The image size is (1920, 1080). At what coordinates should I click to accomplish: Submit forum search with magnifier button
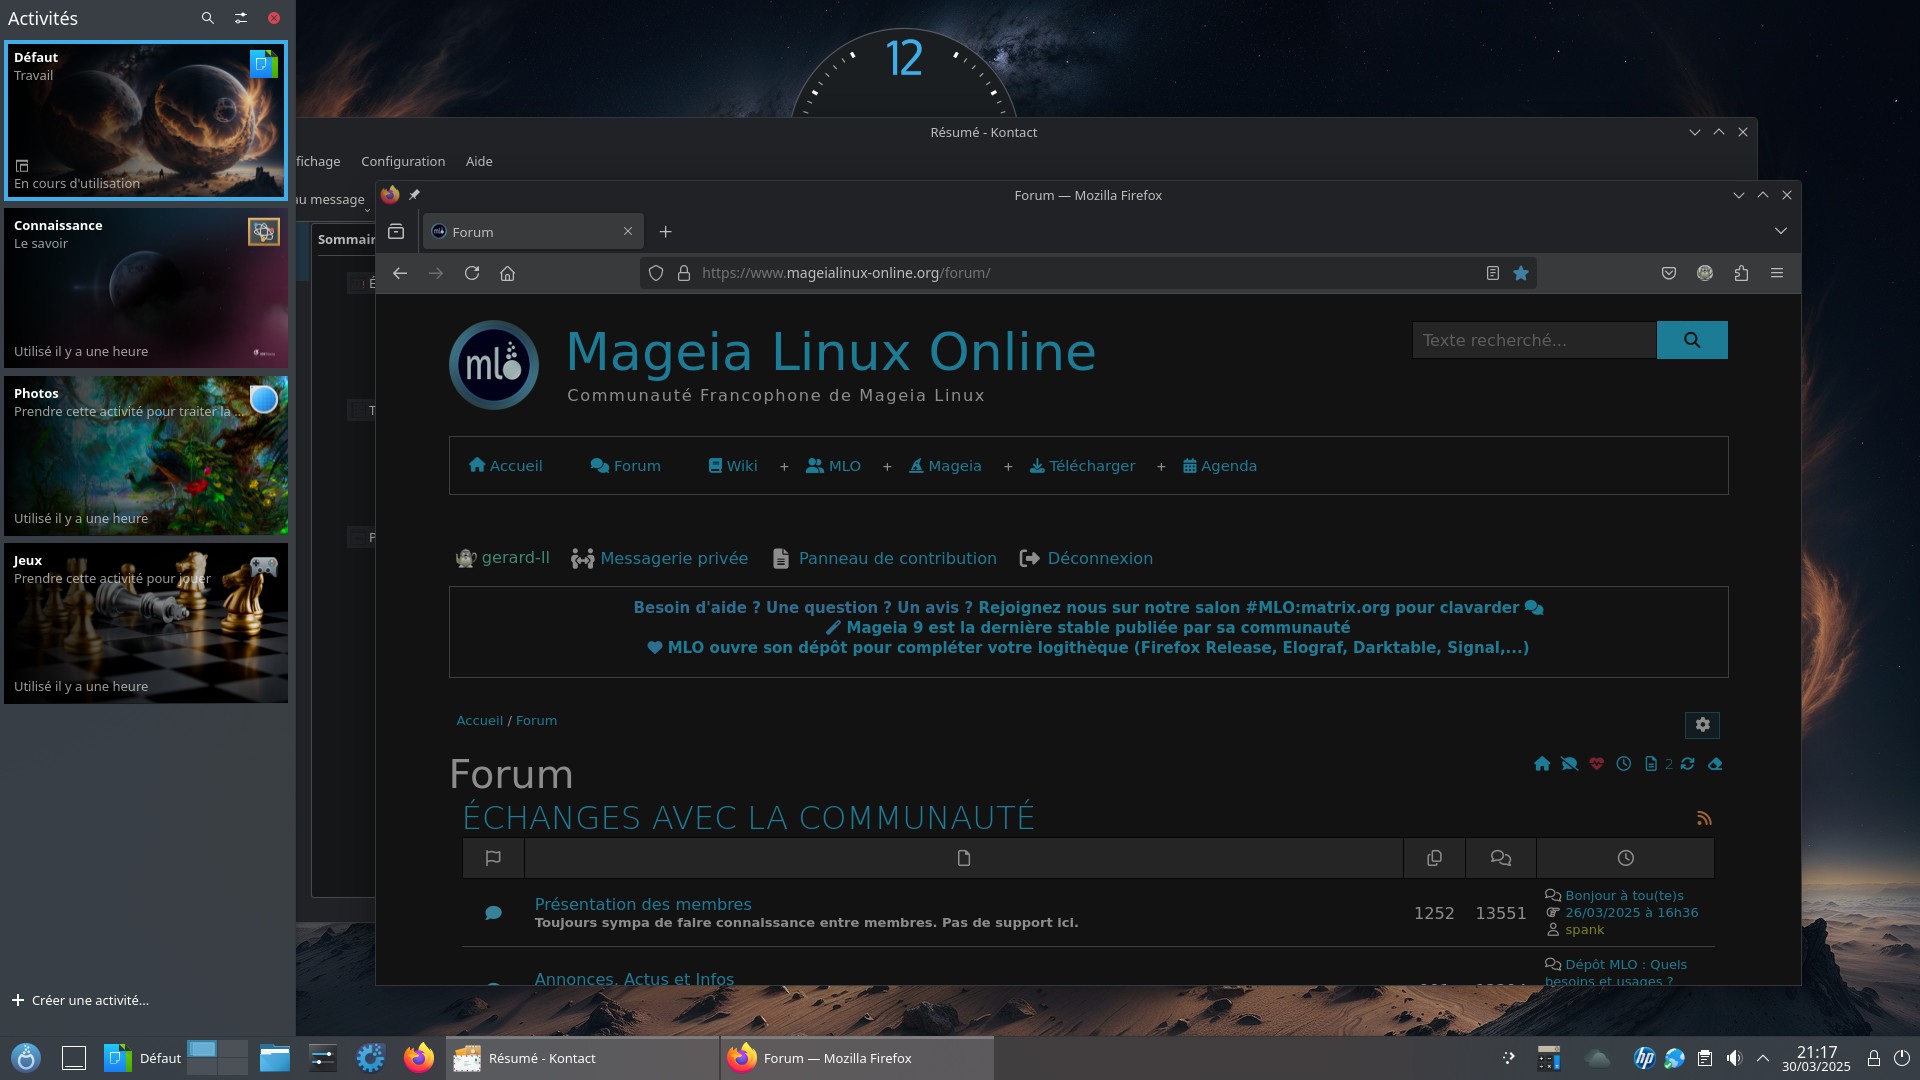[1692, 340]
